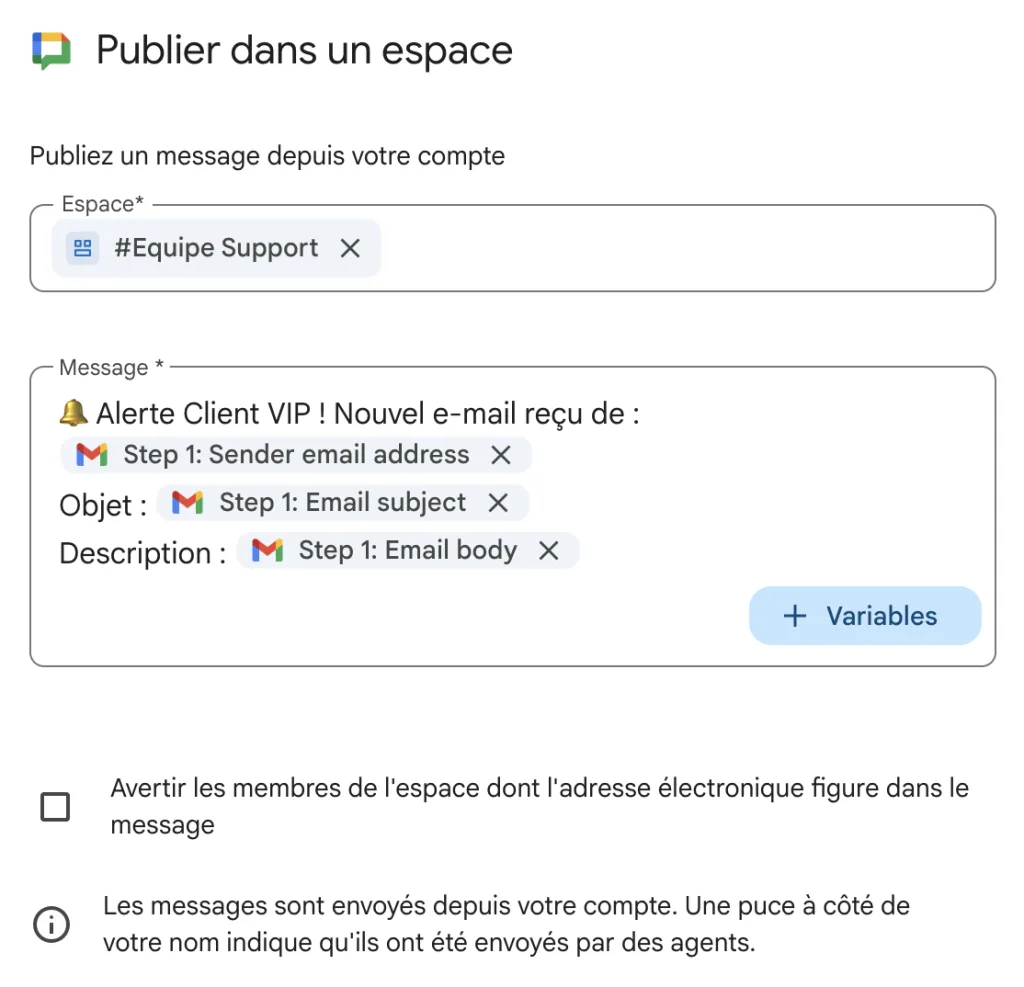This screenshot has width=1024, height=987.
Task: Remove the Email subject variable
Action: [498, 503]
